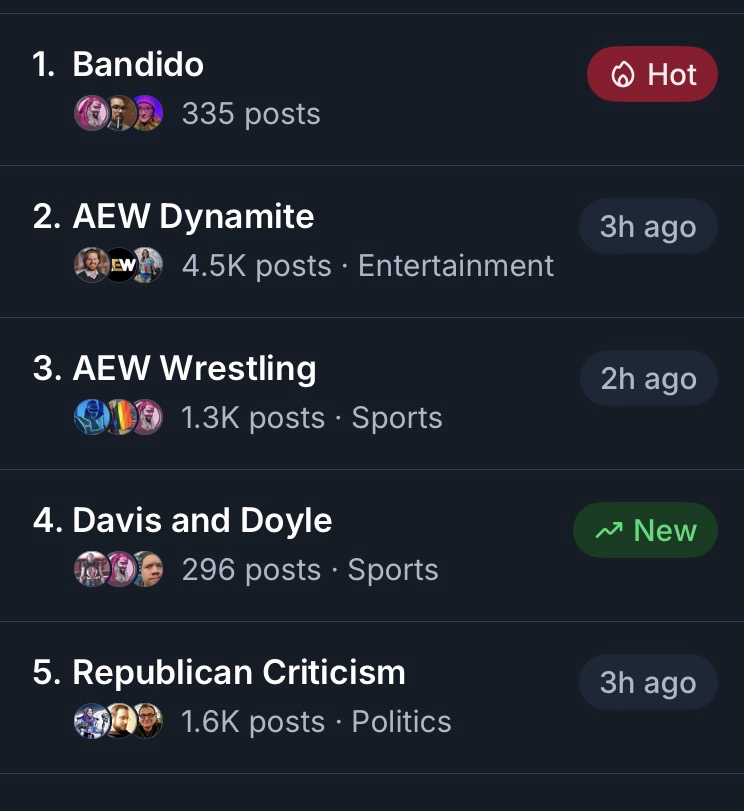Click the avatar group under Davis and Doyle

(118, 570)
